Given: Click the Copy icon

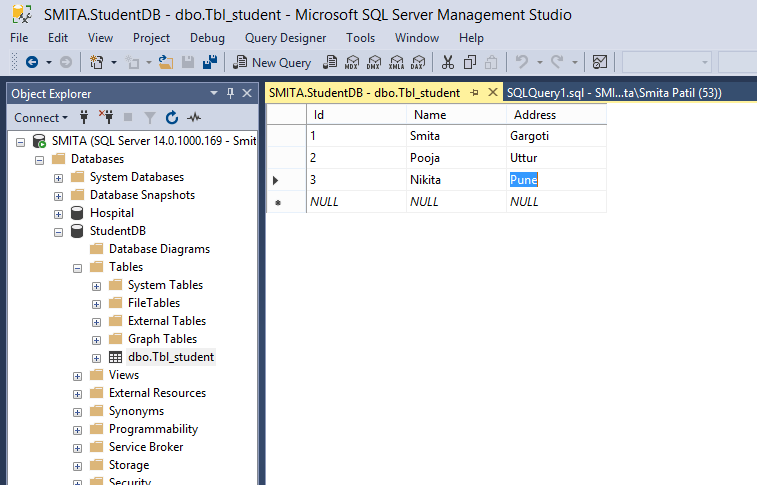Looking at the screenshot, I should pos(470,62).
